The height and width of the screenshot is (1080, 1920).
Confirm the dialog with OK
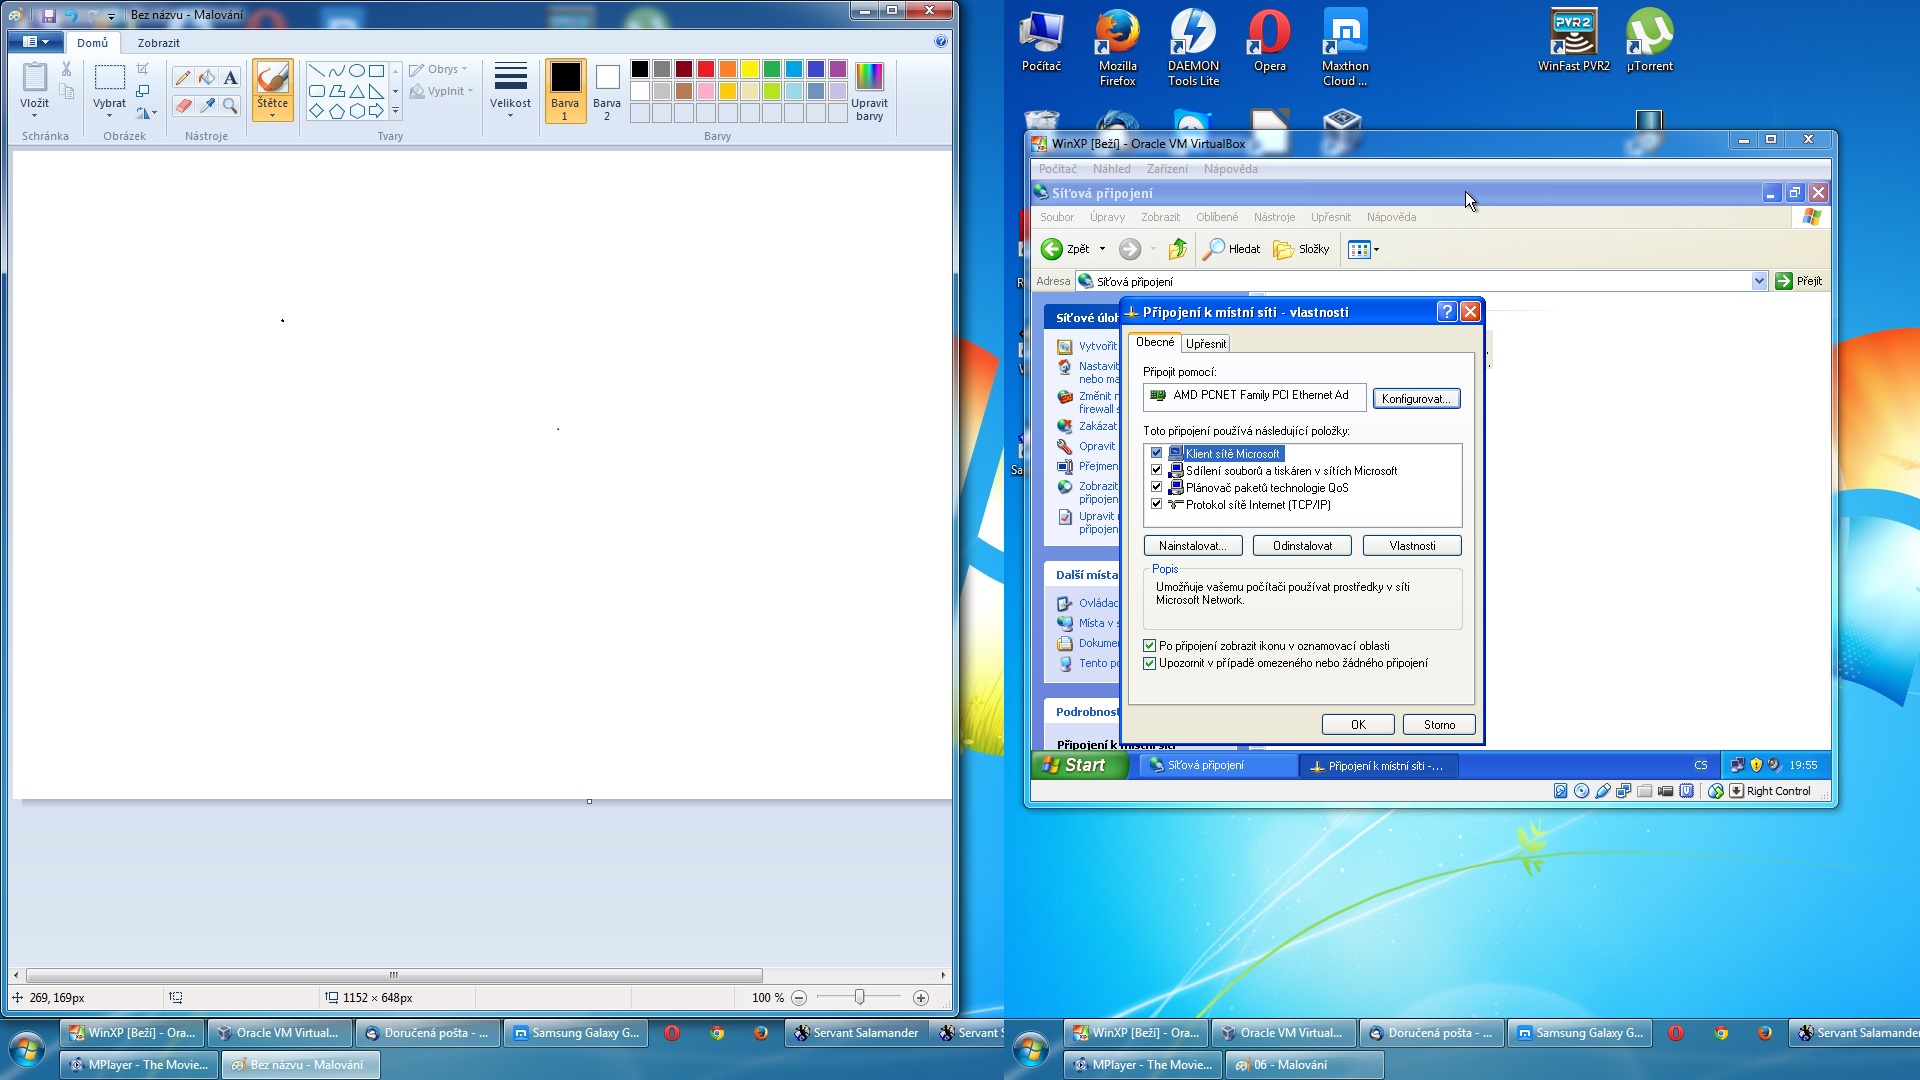click(1358, 725)
